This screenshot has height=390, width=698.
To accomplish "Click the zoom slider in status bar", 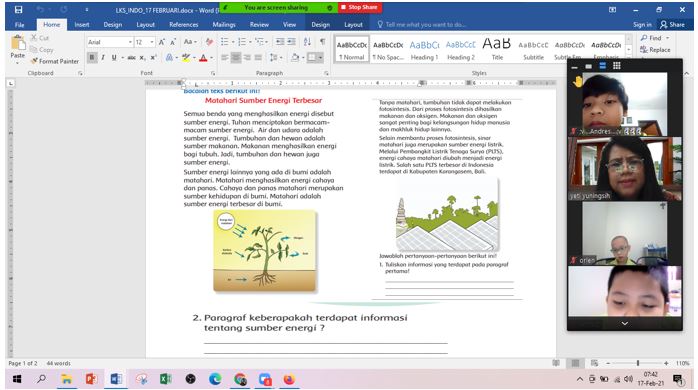I will pos(637,363).
